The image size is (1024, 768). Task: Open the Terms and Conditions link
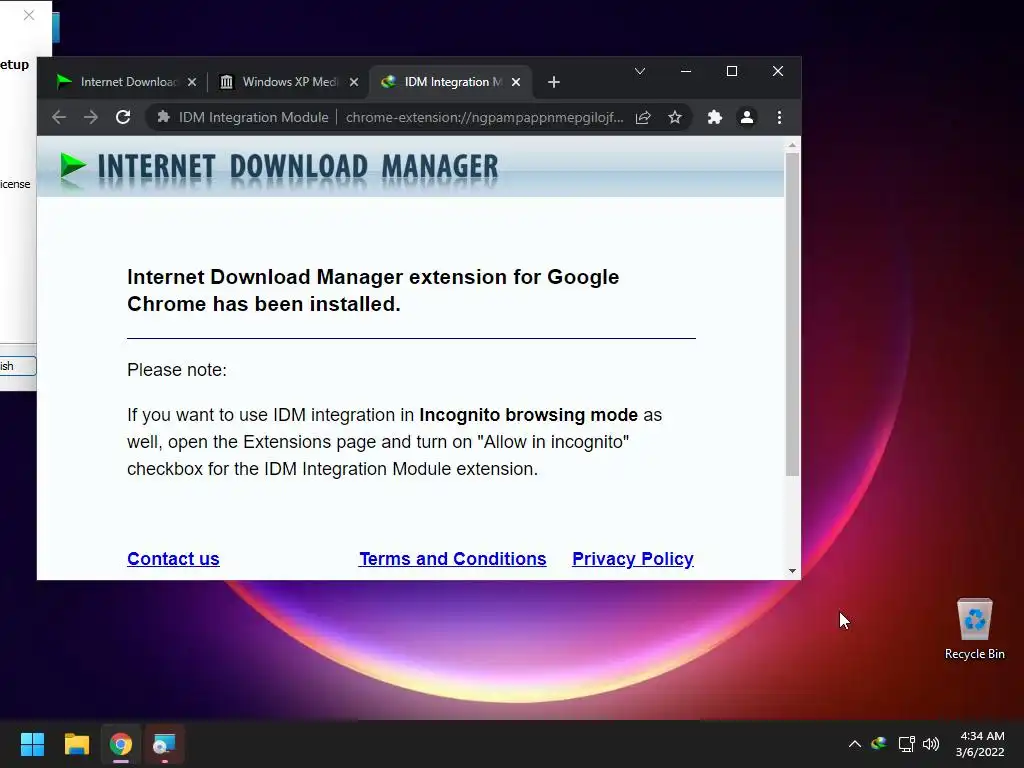click(453, 559)
